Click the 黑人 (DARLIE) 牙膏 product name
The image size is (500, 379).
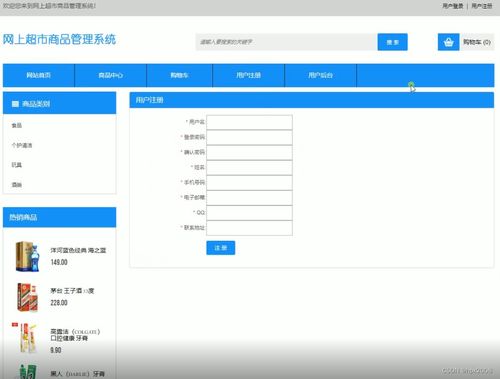pyautogui.click(x=78, y=374)
